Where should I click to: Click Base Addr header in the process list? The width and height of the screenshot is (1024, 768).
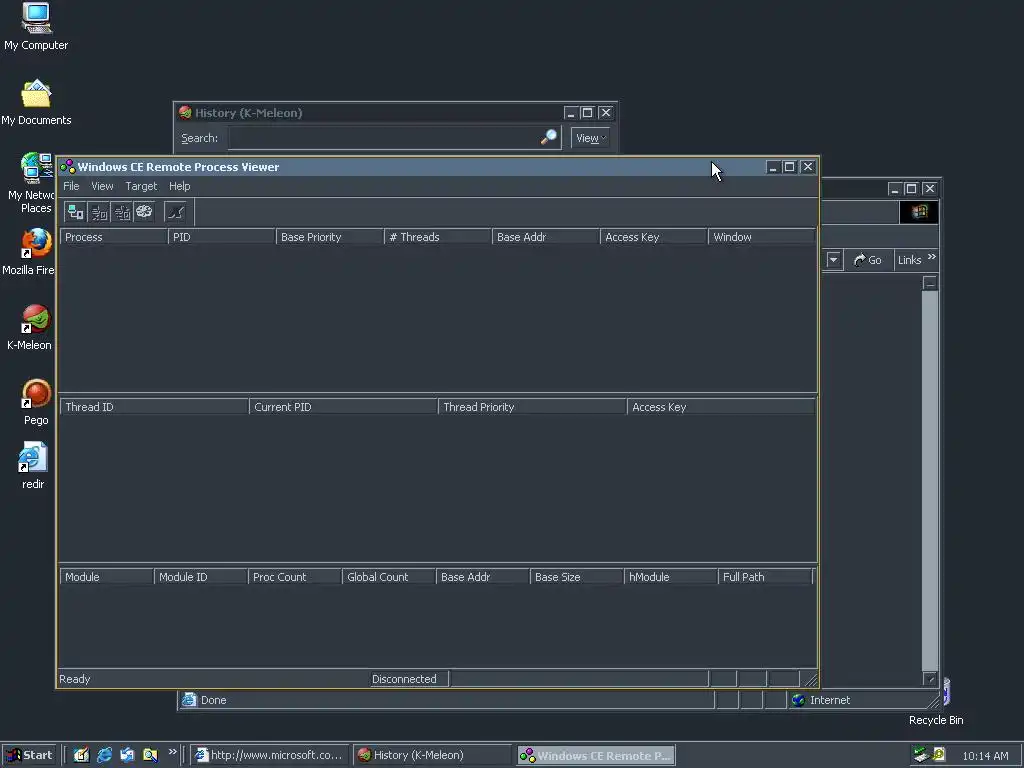pos(545,237)
